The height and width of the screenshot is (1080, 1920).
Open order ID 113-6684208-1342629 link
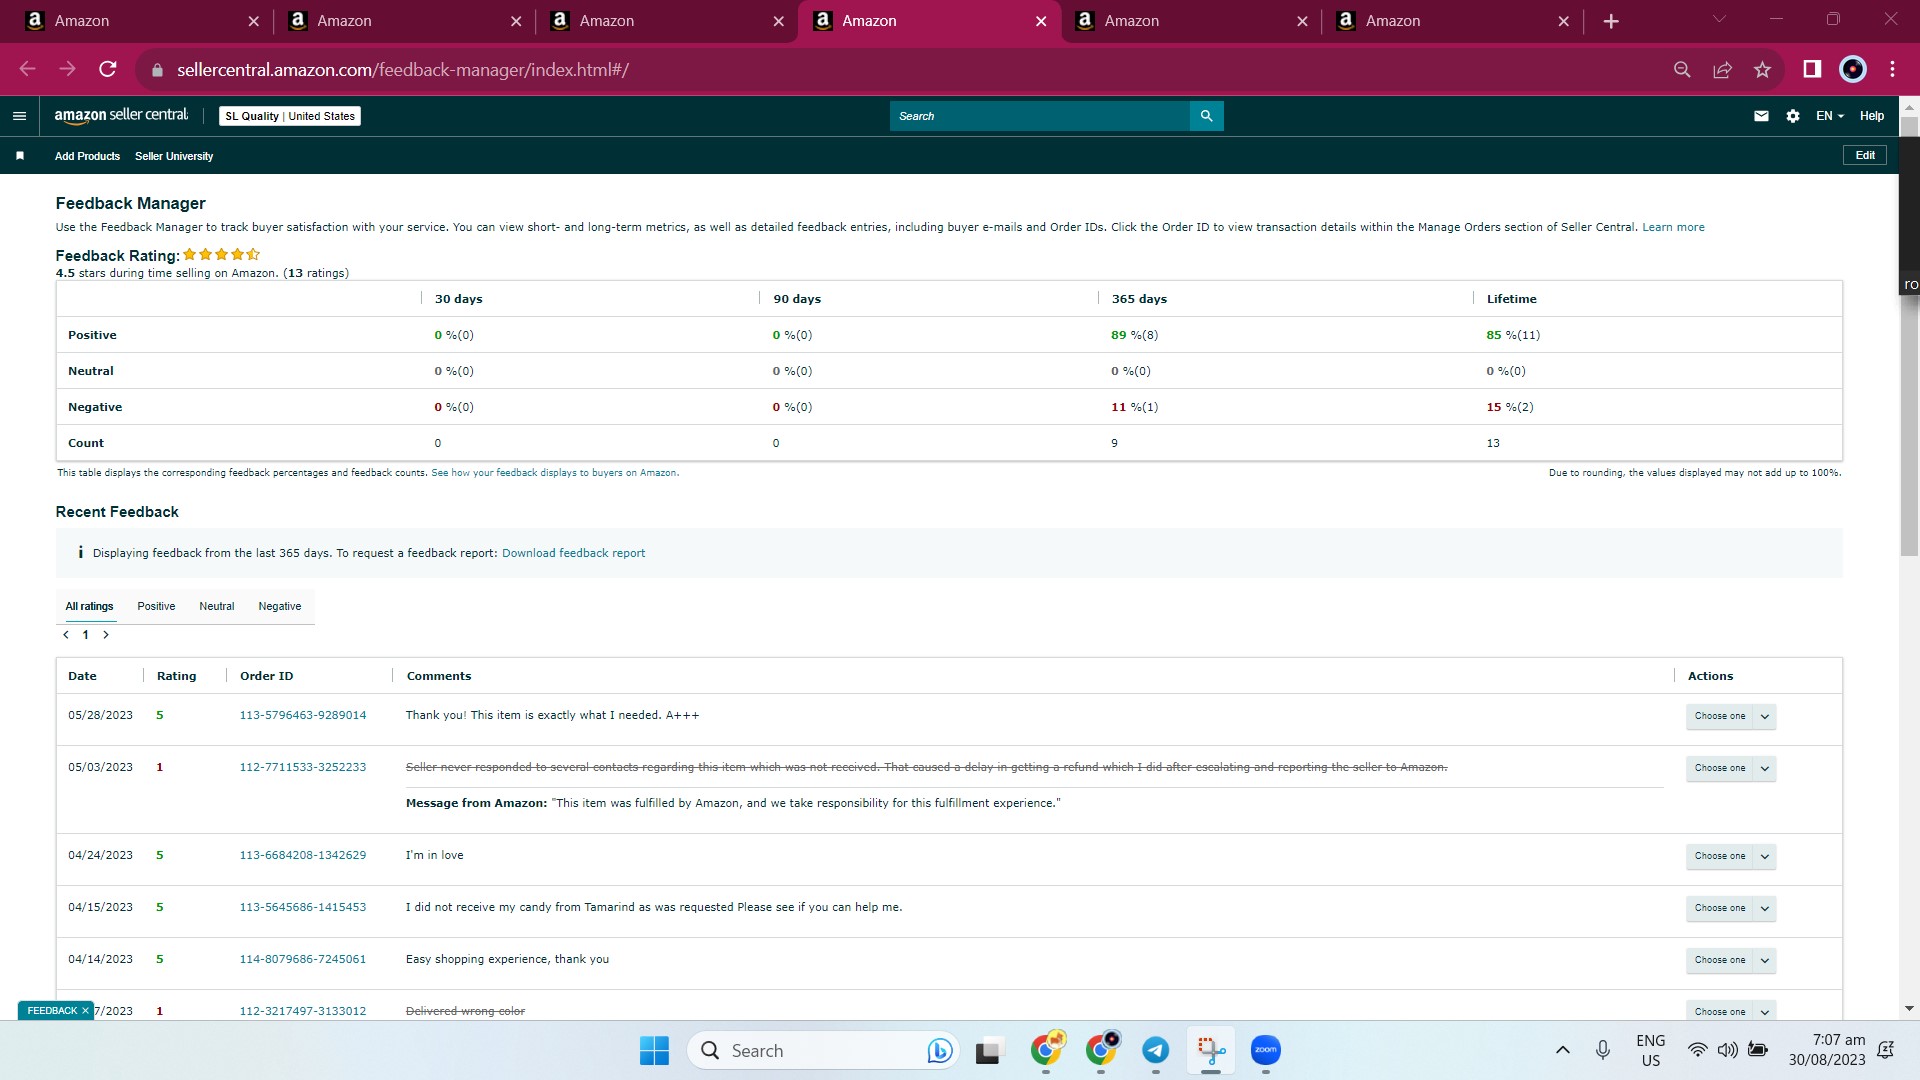pos(303,855)
